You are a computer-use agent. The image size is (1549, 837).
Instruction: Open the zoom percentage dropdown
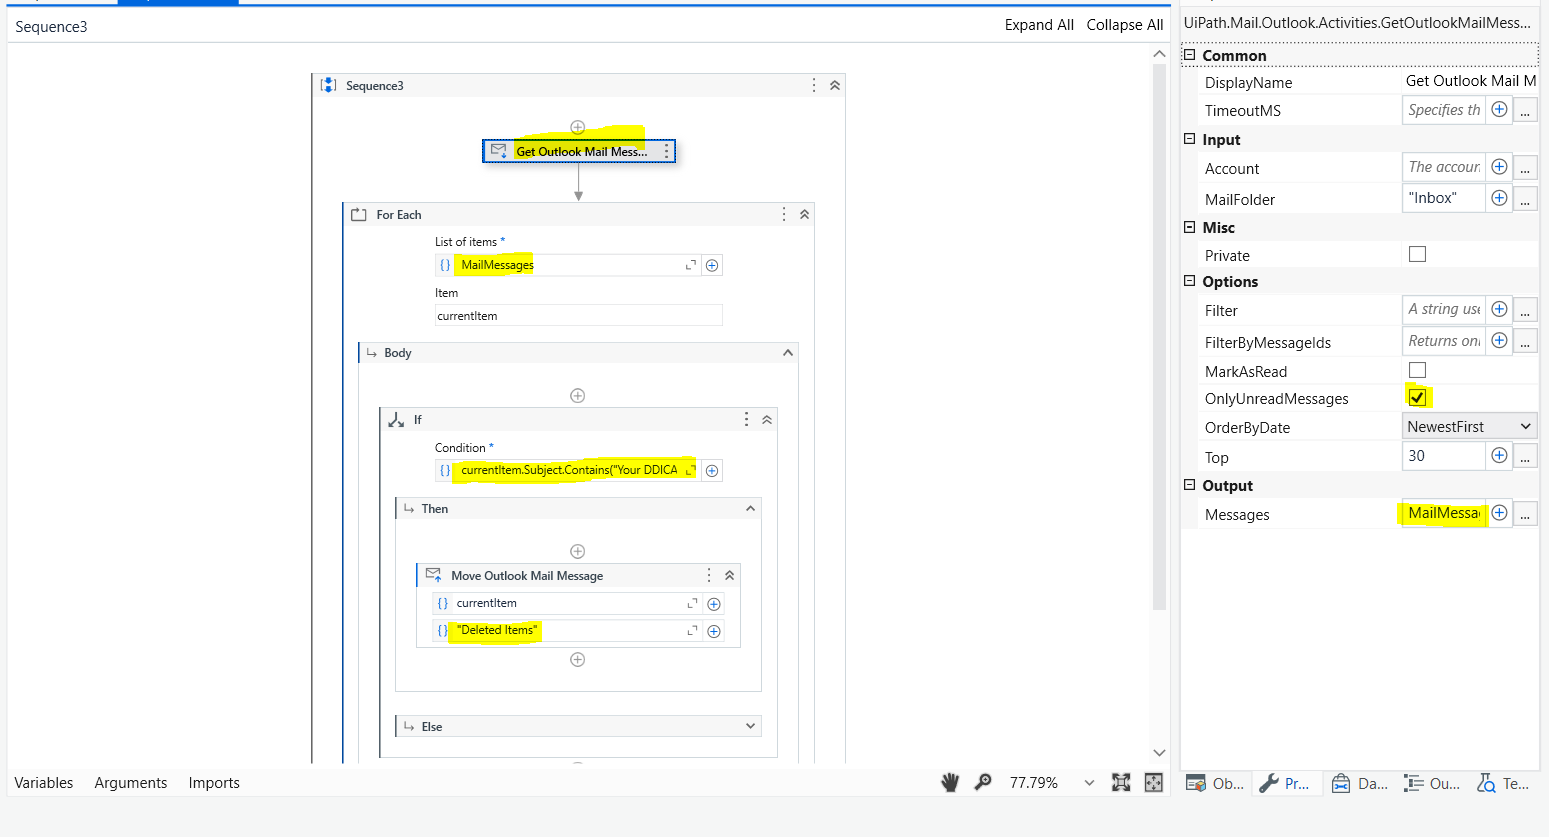click(1088, 782)
